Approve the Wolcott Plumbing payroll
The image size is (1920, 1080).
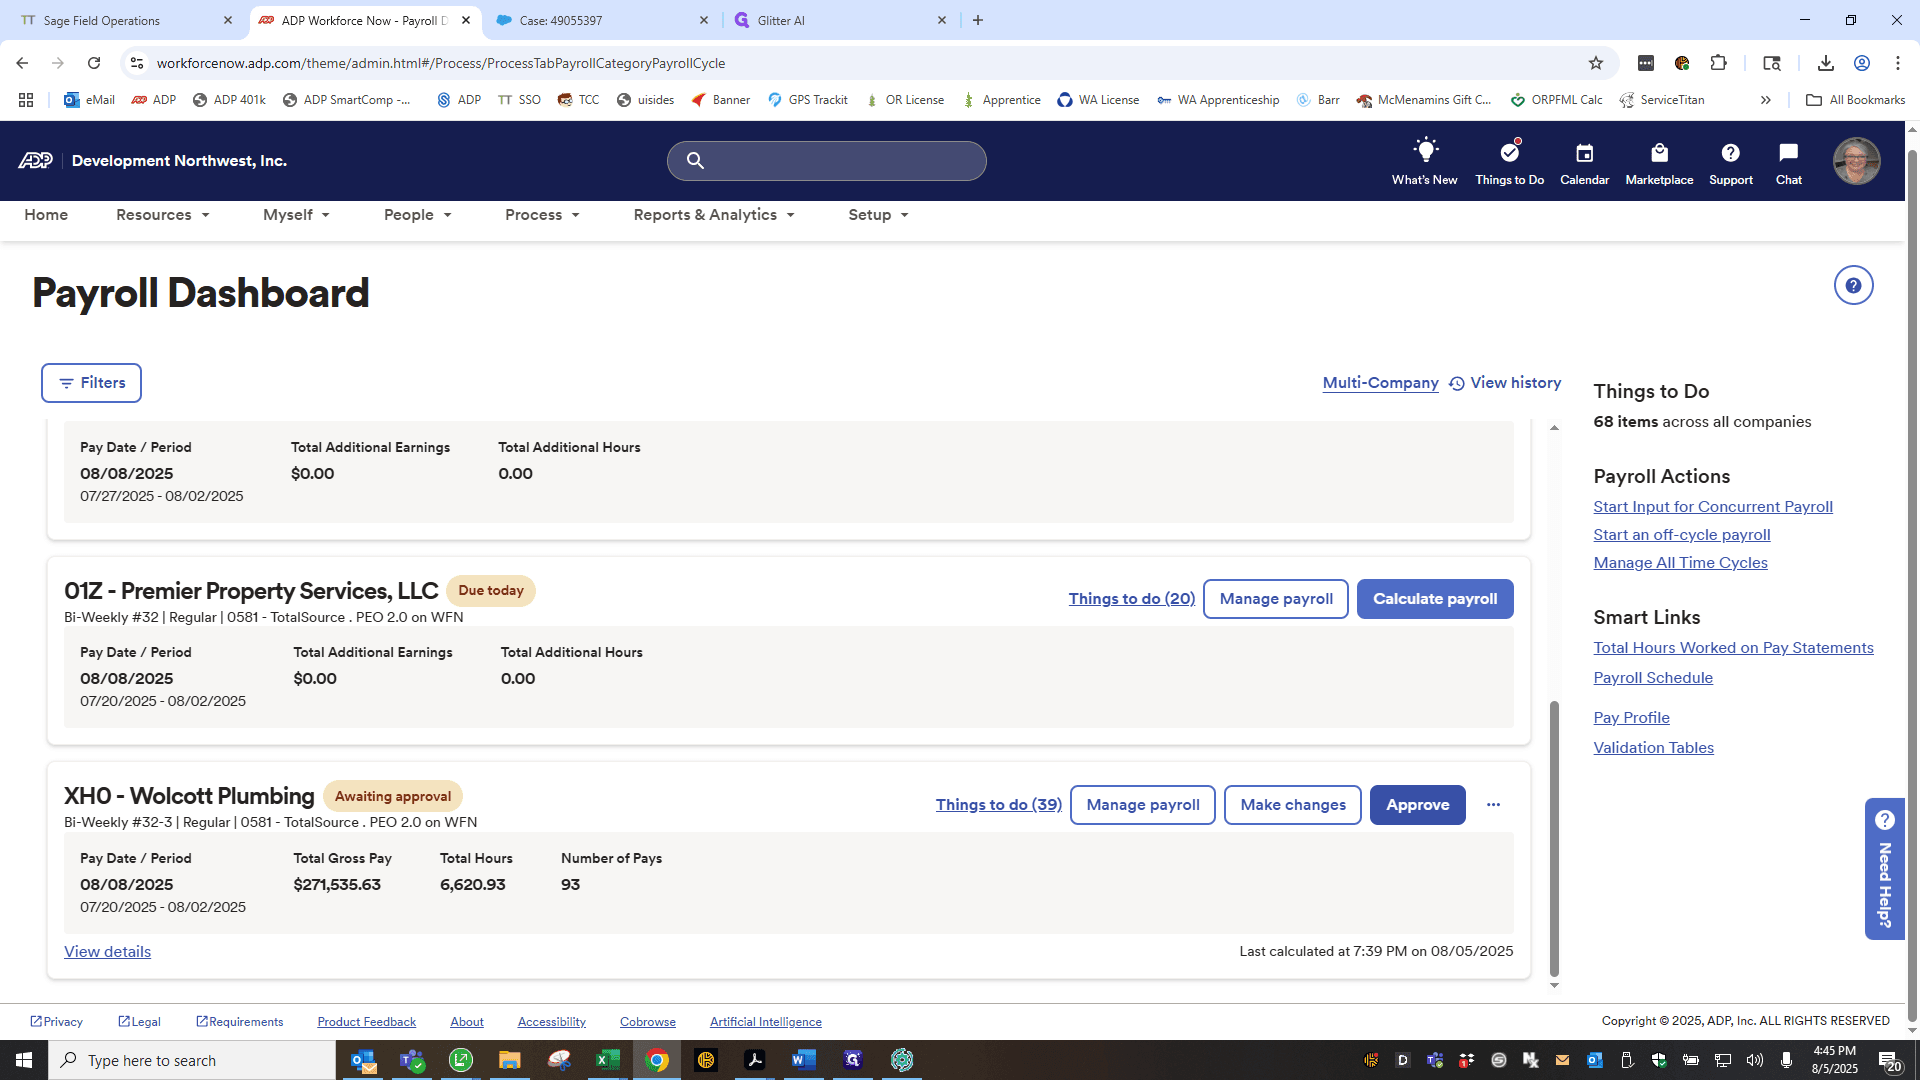coord(1417,805)
